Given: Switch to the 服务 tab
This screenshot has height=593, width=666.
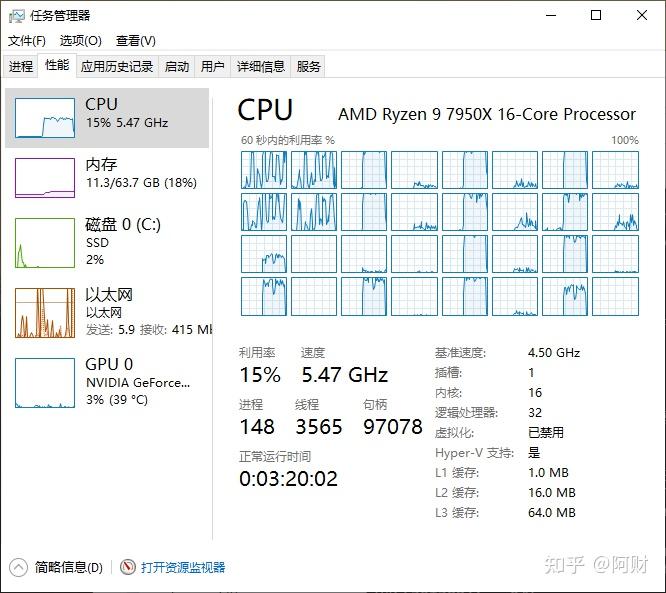Looking at the screenshot, I should [x=308, y=66].
